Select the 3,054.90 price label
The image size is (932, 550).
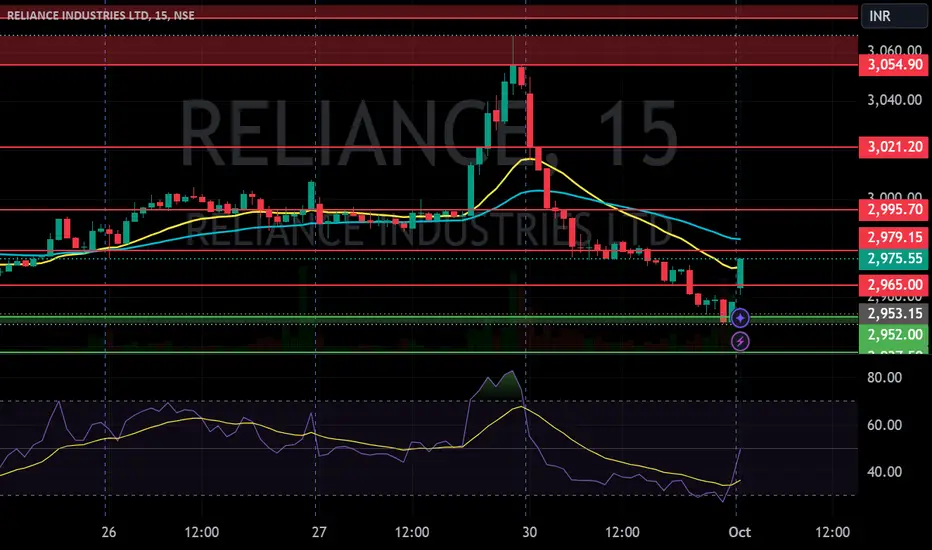click(893, 65)
